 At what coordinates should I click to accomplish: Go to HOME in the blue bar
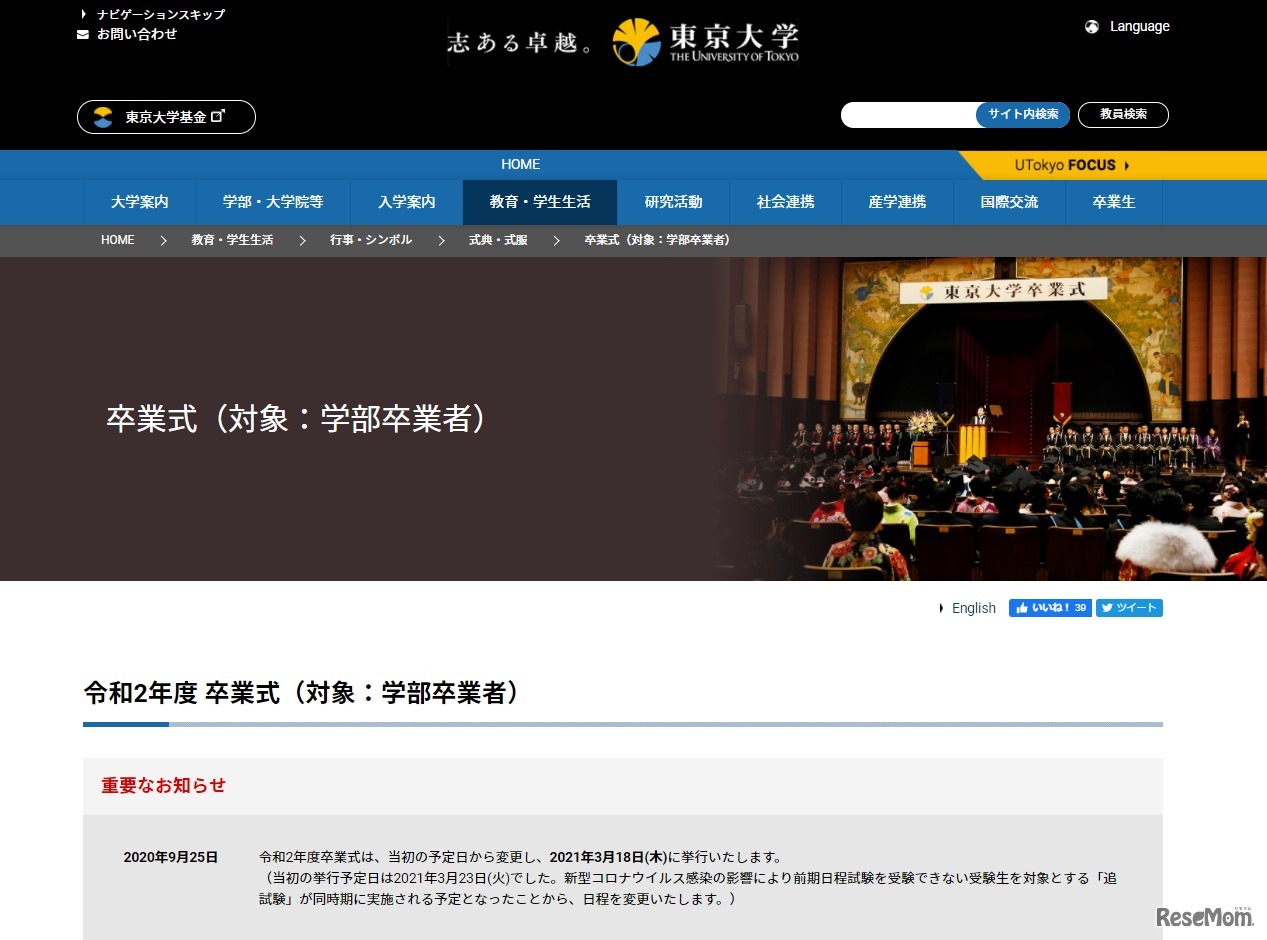tap(521, 165)
